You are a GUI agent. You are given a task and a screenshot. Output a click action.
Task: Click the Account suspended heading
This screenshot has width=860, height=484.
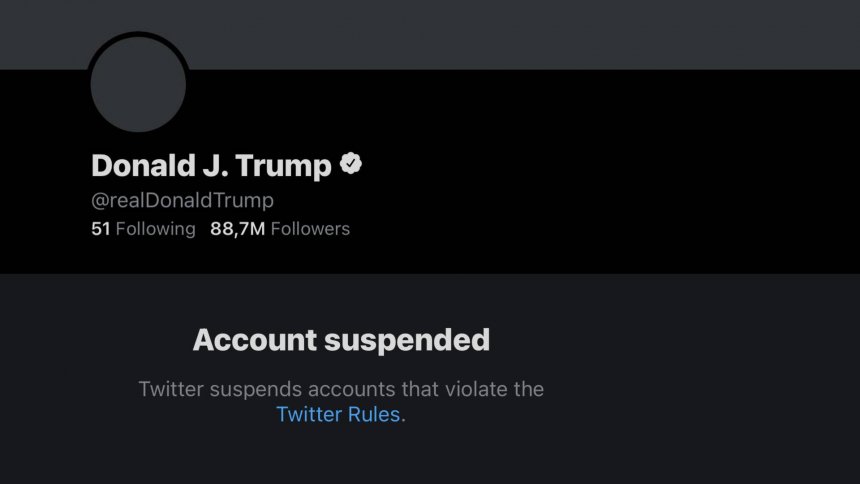[x=341, y=340]
